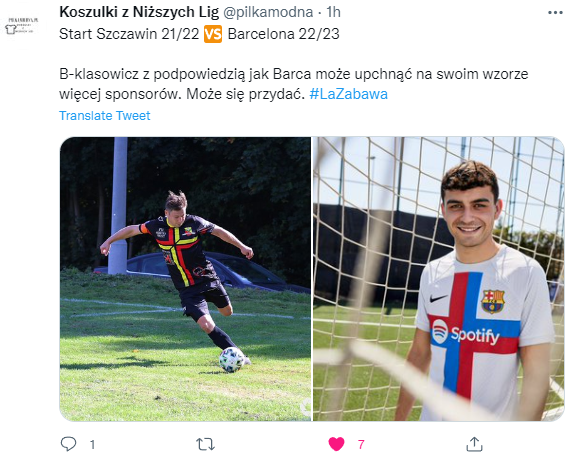Open the tweet via the 1h timestamp

(x=333, y=12)
